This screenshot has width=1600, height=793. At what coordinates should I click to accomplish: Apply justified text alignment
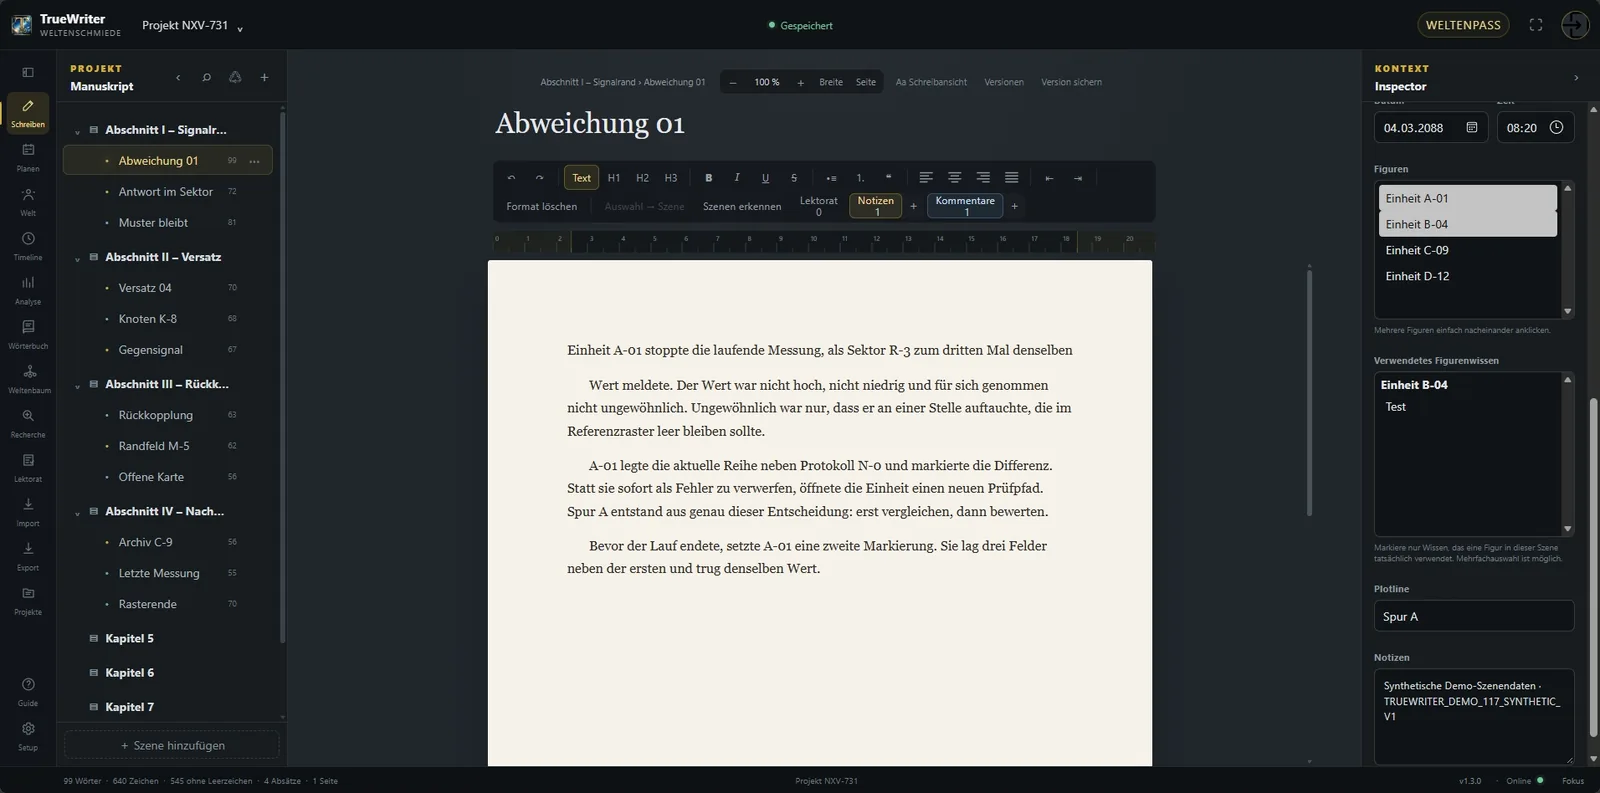(x=1012, y=178)
